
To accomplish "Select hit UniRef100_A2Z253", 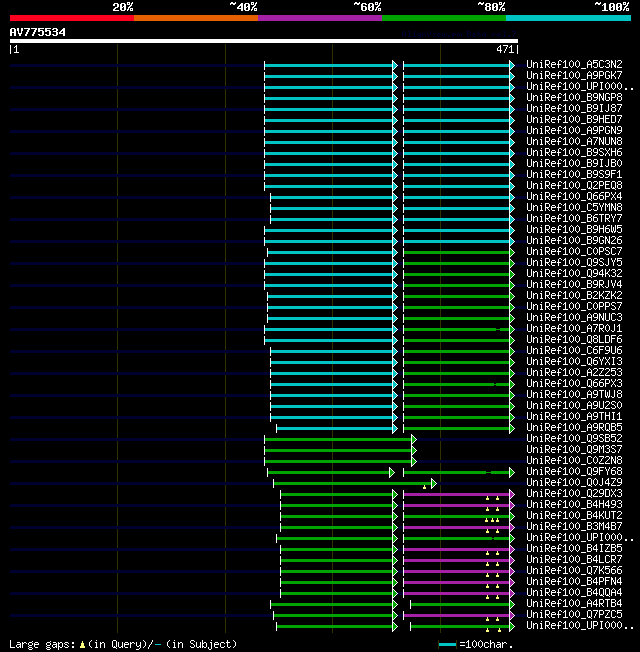I will click(574, 373).
